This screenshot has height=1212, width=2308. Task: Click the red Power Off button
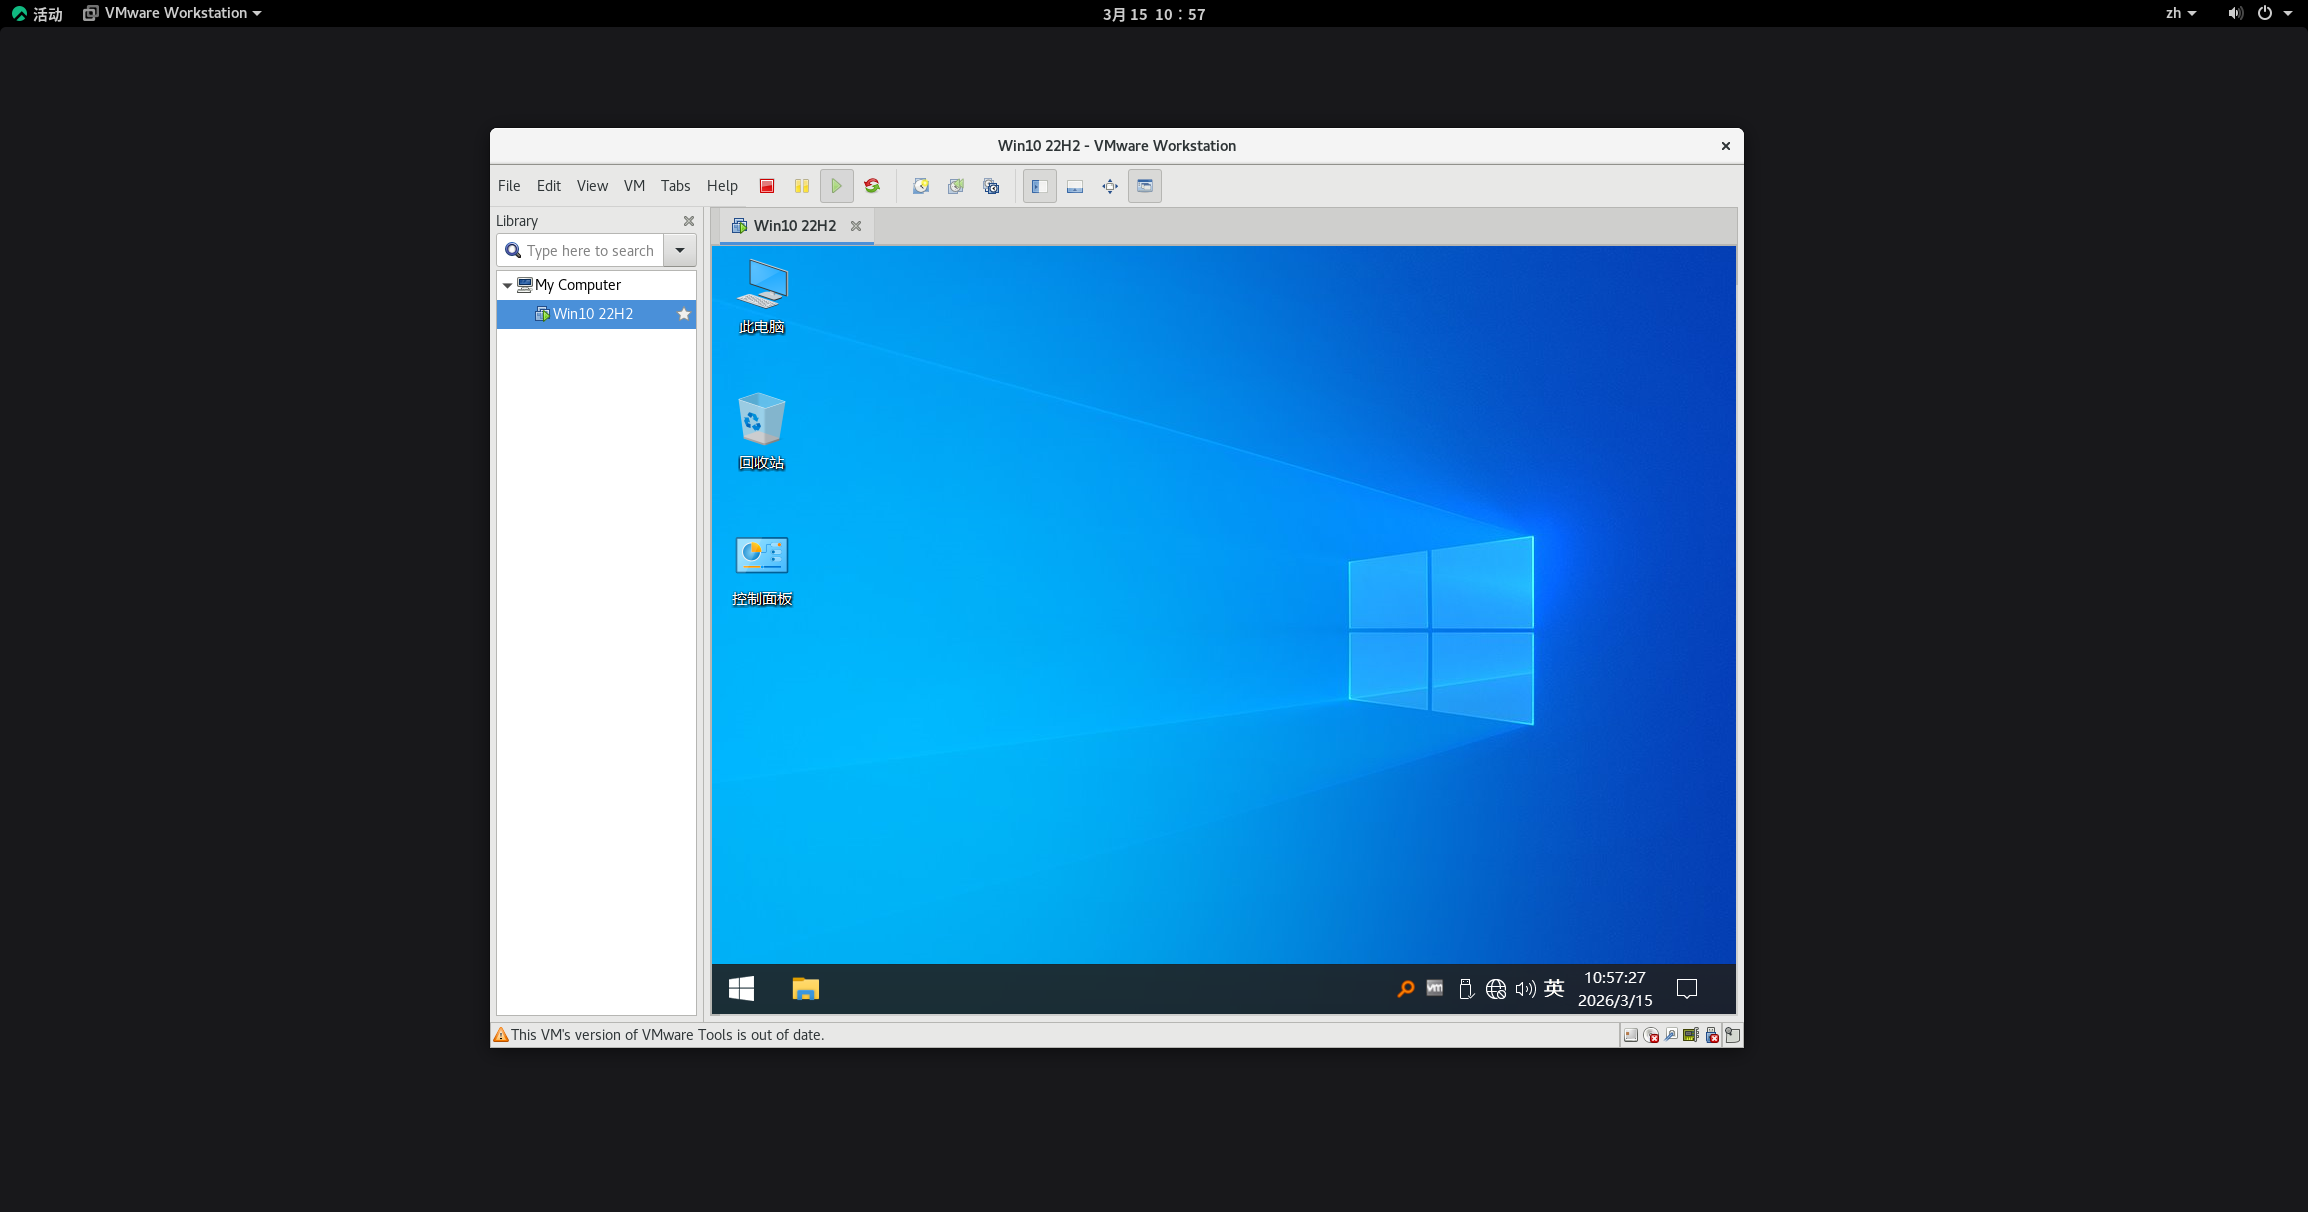tap(767, 186)
